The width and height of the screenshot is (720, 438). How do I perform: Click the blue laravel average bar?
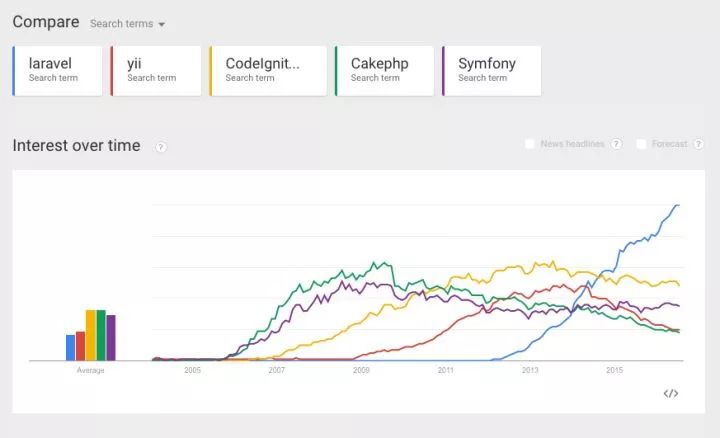[70, 347]
